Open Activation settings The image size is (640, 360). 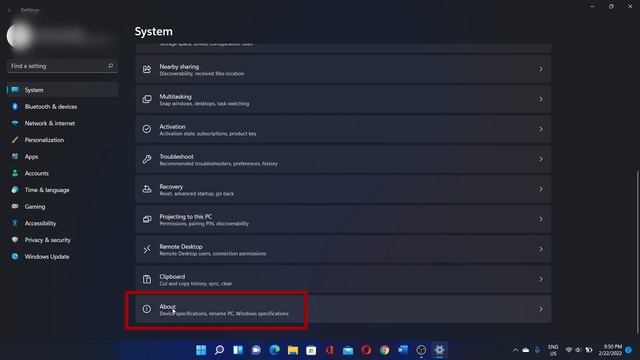point(343,129)
